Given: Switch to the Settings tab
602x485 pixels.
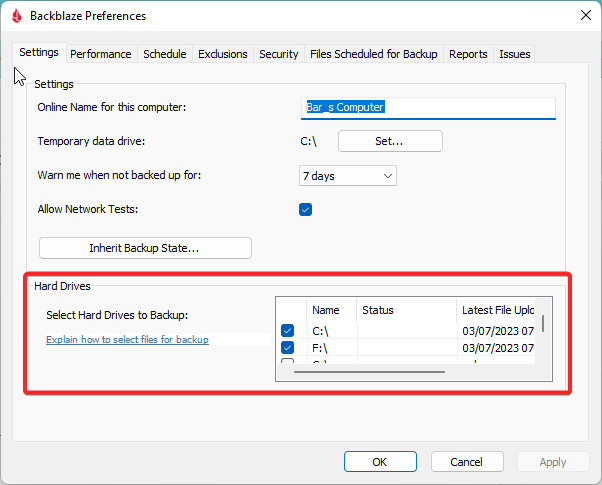Looking at the screenshot, I should coord(39,52).
